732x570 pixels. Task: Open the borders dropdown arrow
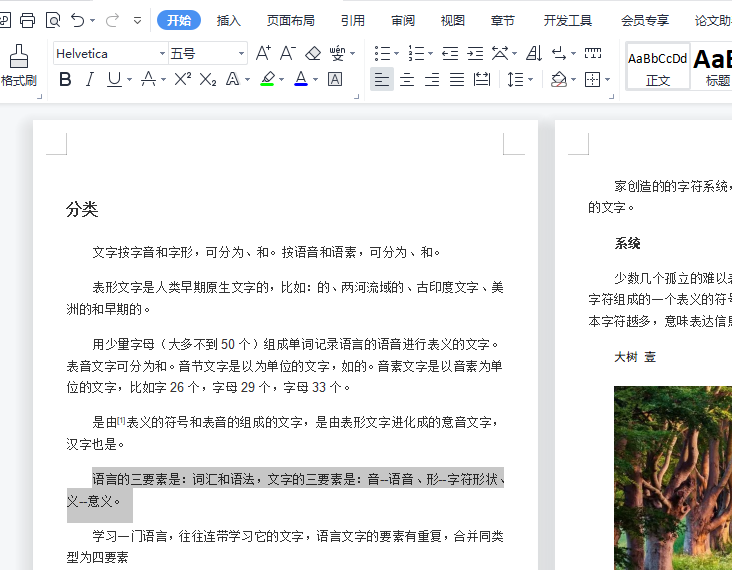tap(608, 80)
